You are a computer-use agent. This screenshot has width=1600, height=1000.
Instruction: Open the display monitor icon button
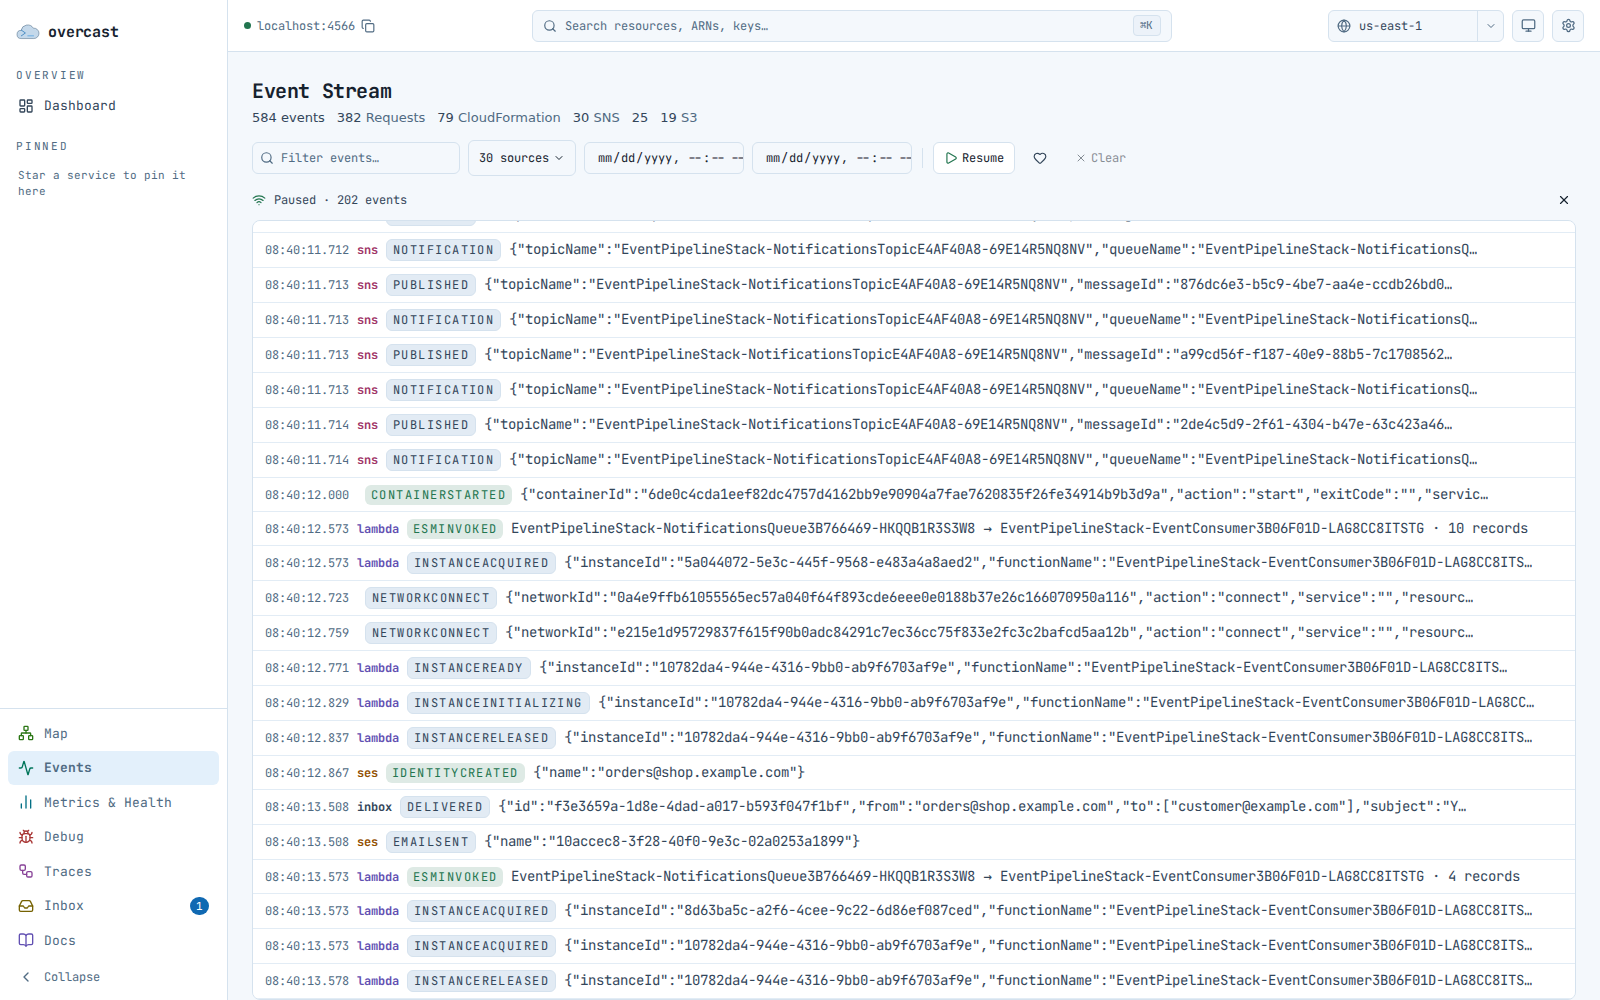[1528, 26]
